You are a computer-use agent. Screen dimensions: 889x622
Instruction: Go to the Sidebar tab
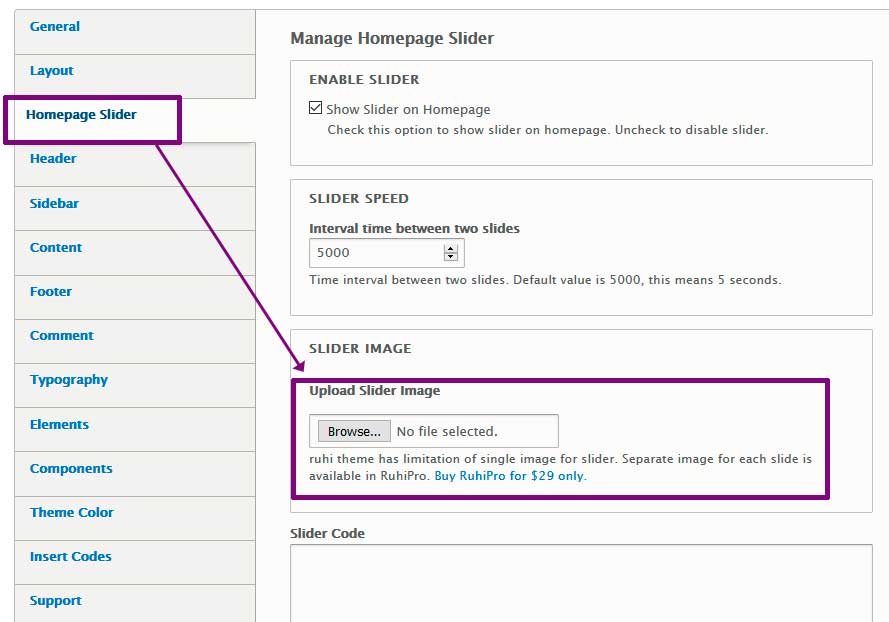tap(54, 204)
